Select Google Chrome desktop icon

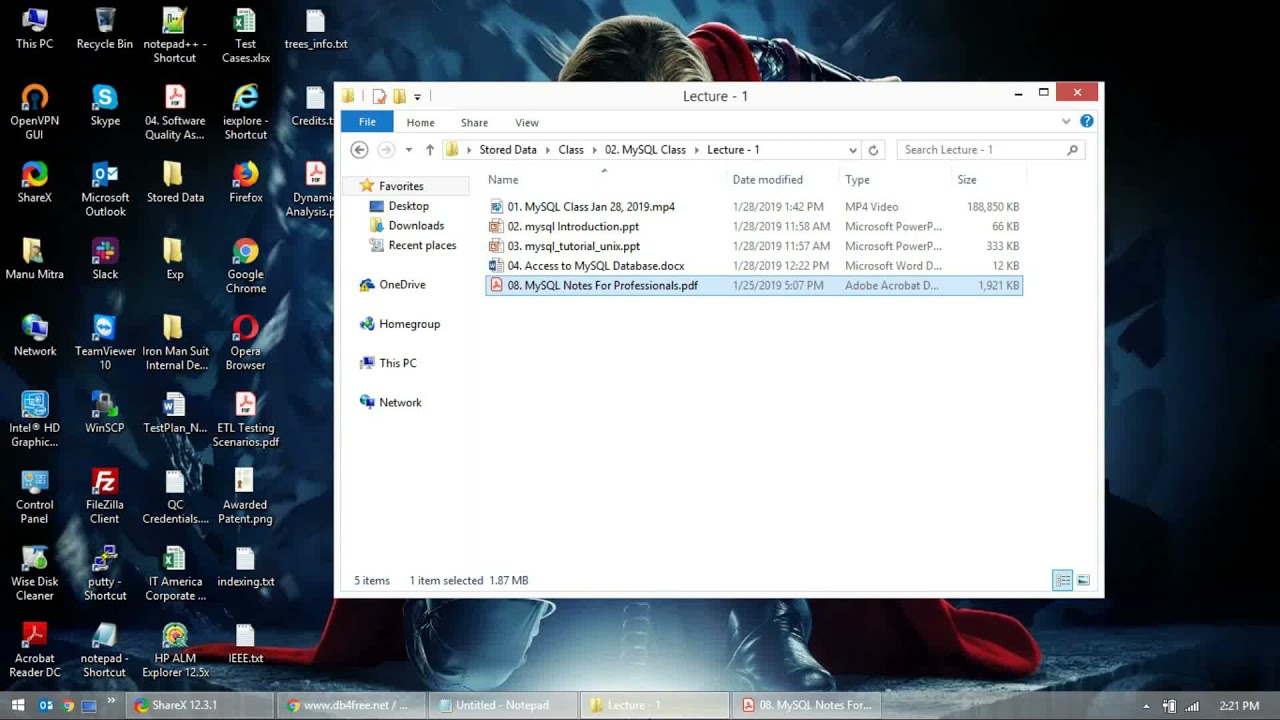click(x=245, y=265)
